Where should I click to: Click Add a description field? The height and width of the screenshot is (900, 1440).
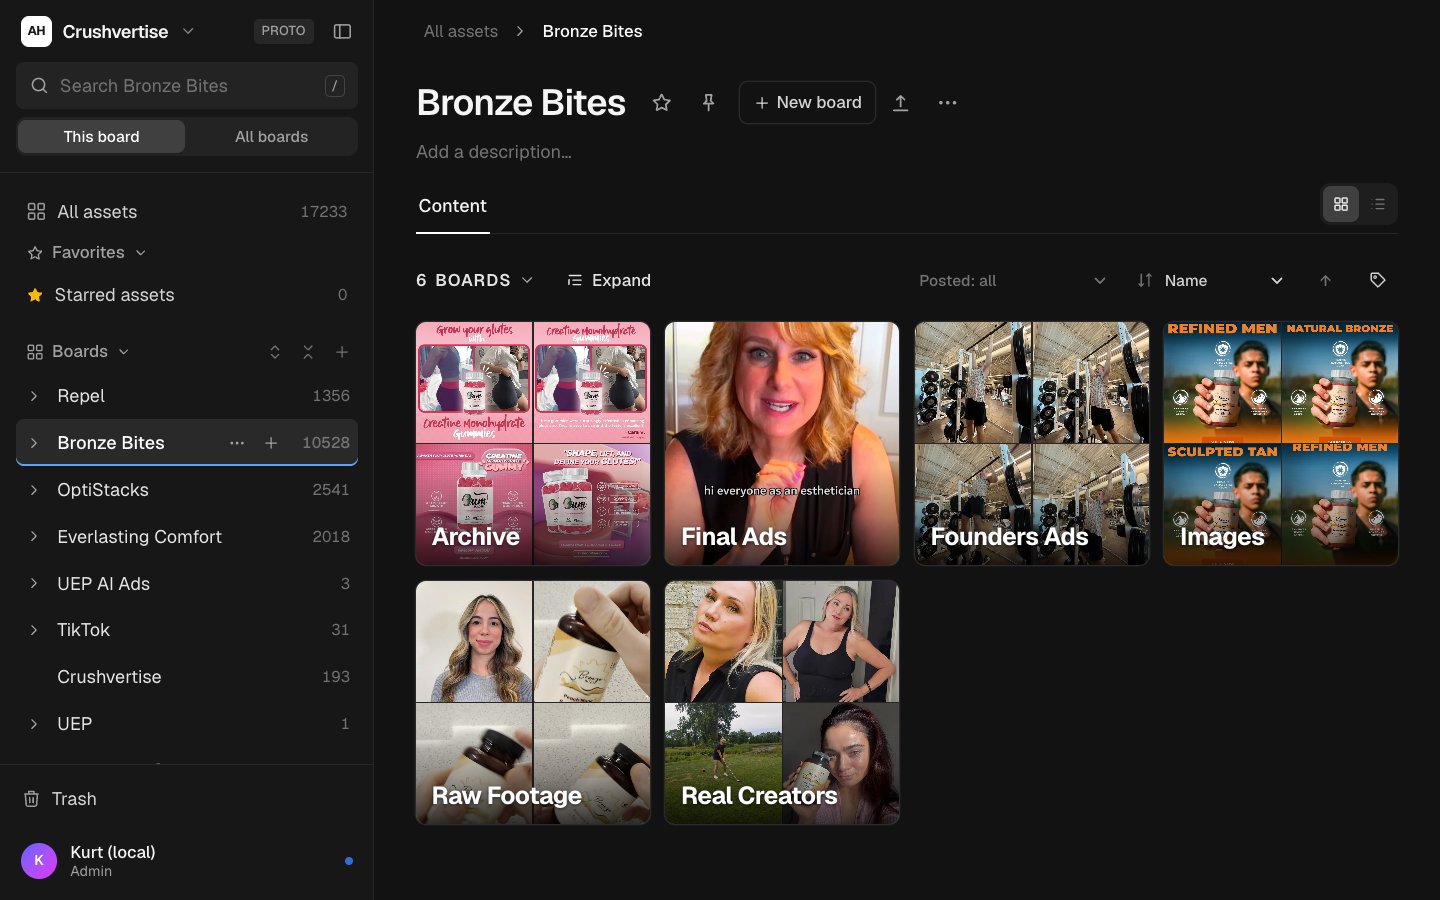[494, 152]
